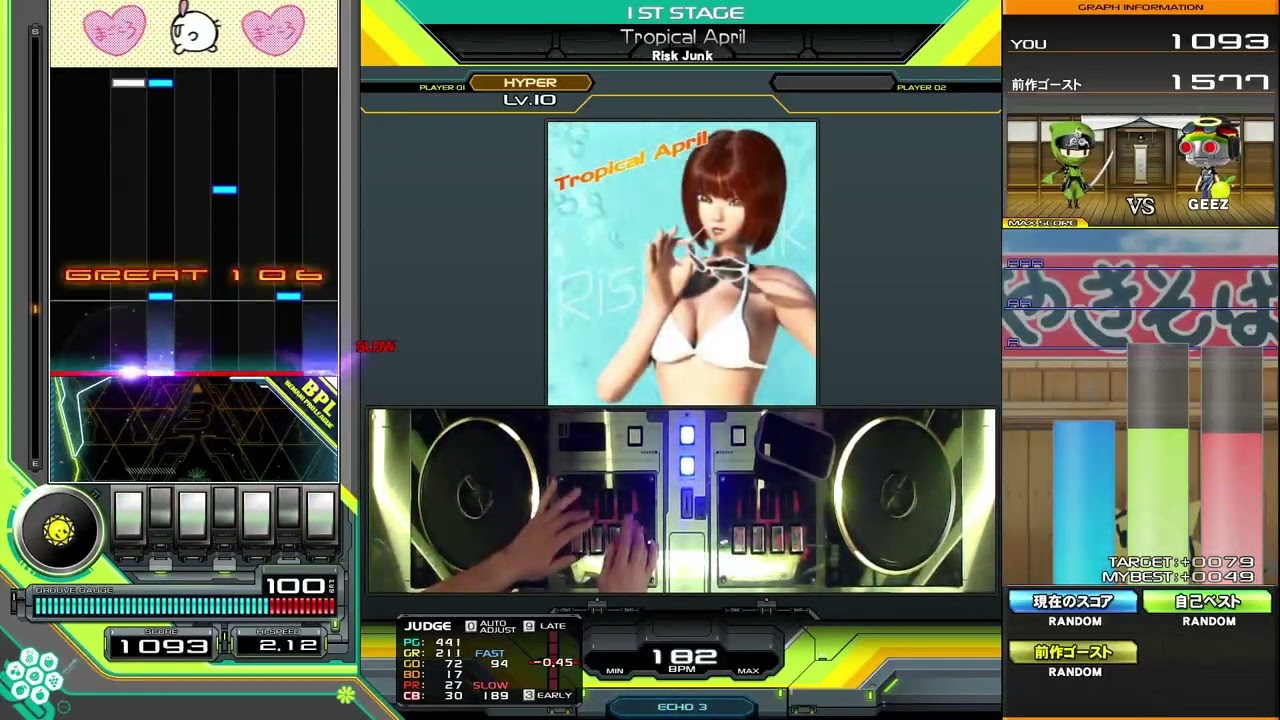
Task: Click the GRAPH INFORMATION header
Action: 1140,8
